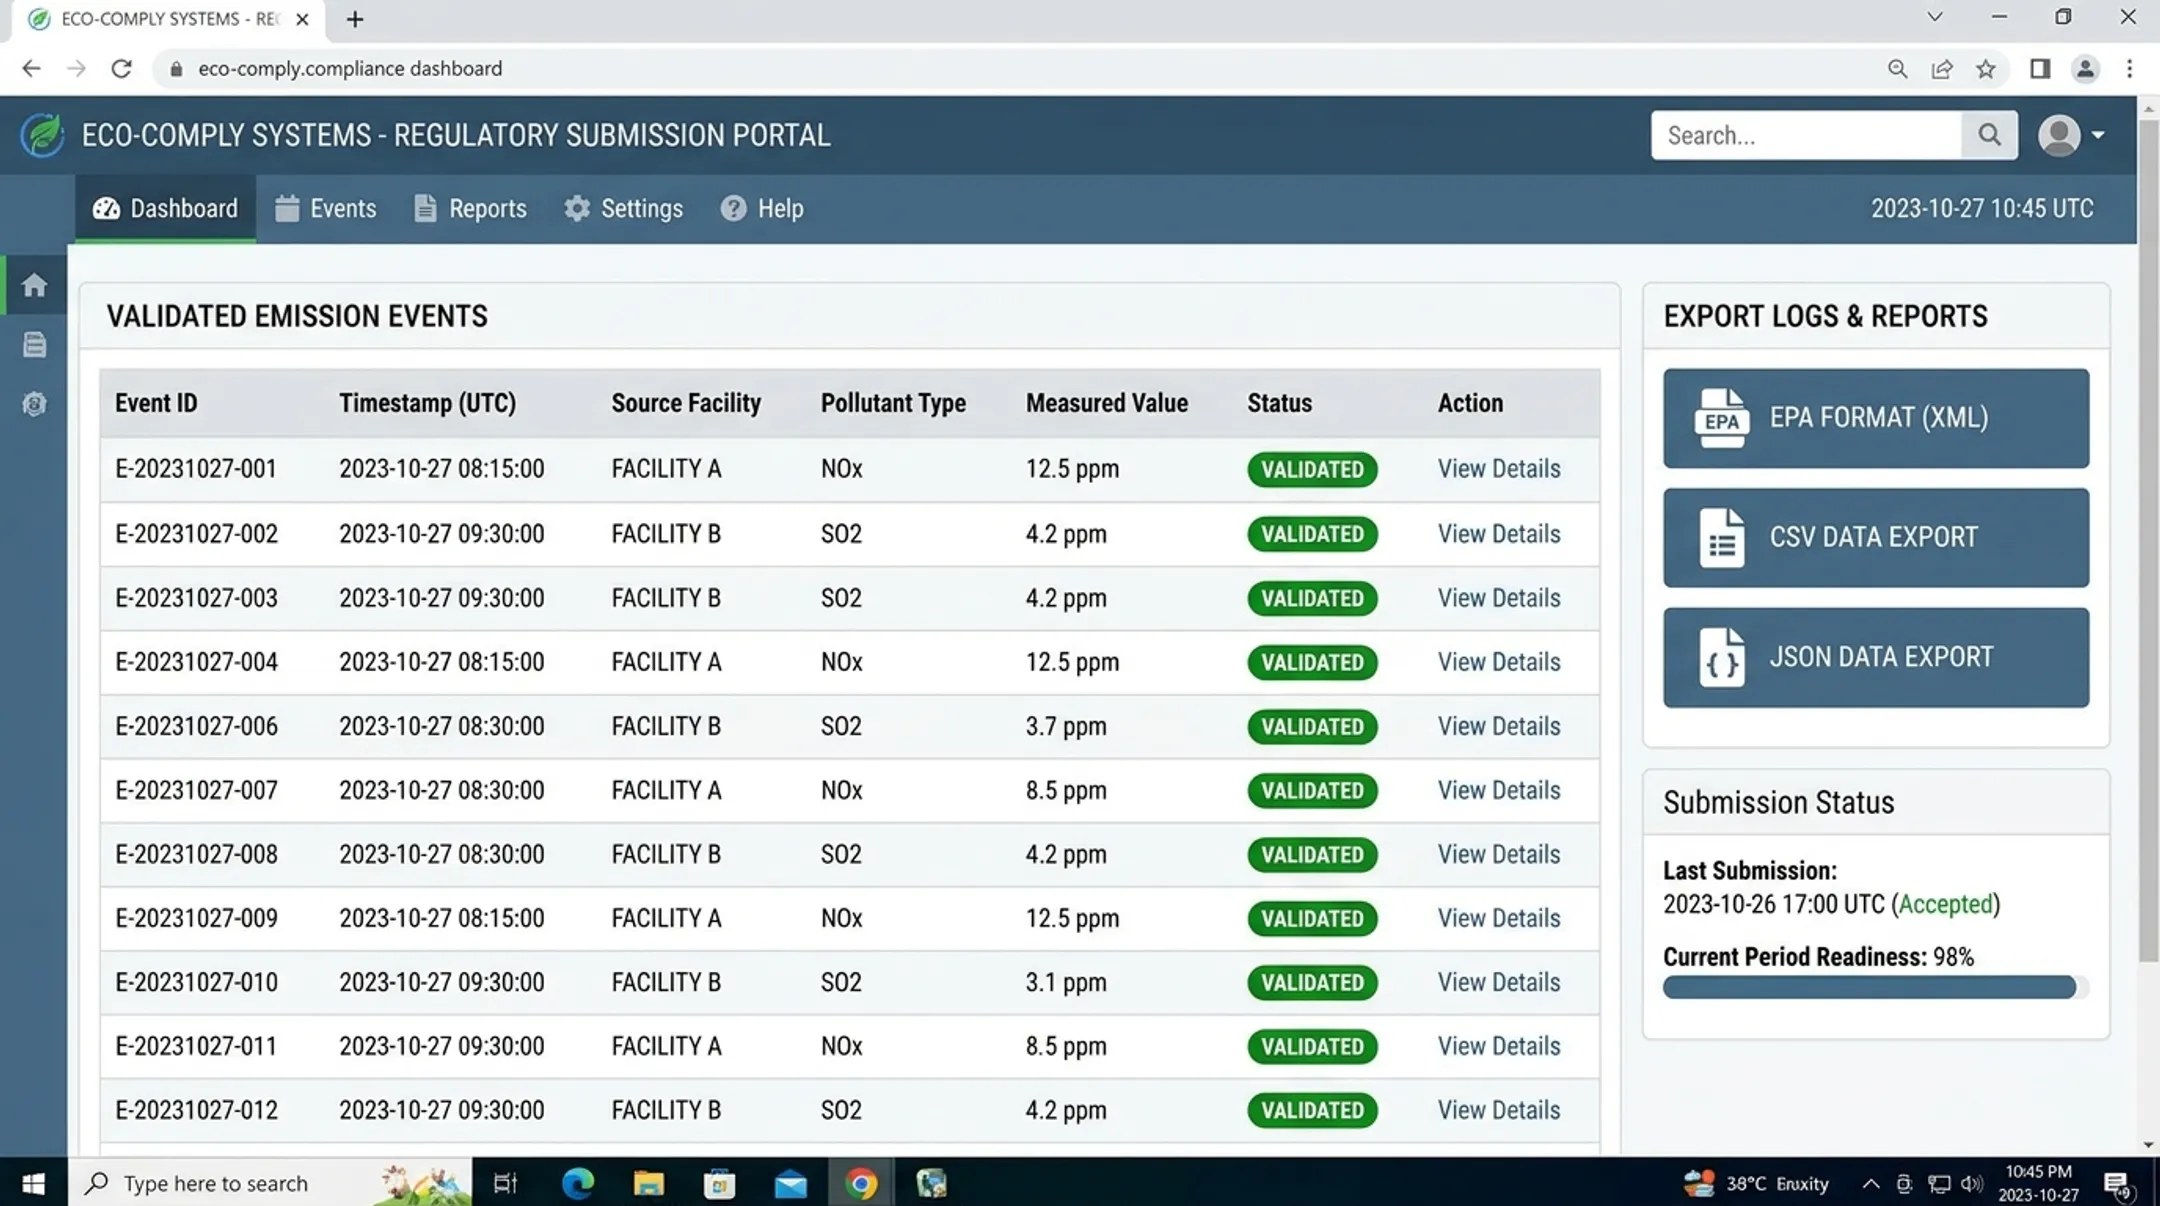Open the tab search chevron in title bar
The image size is (2160, 1206).
[1935, 17]
